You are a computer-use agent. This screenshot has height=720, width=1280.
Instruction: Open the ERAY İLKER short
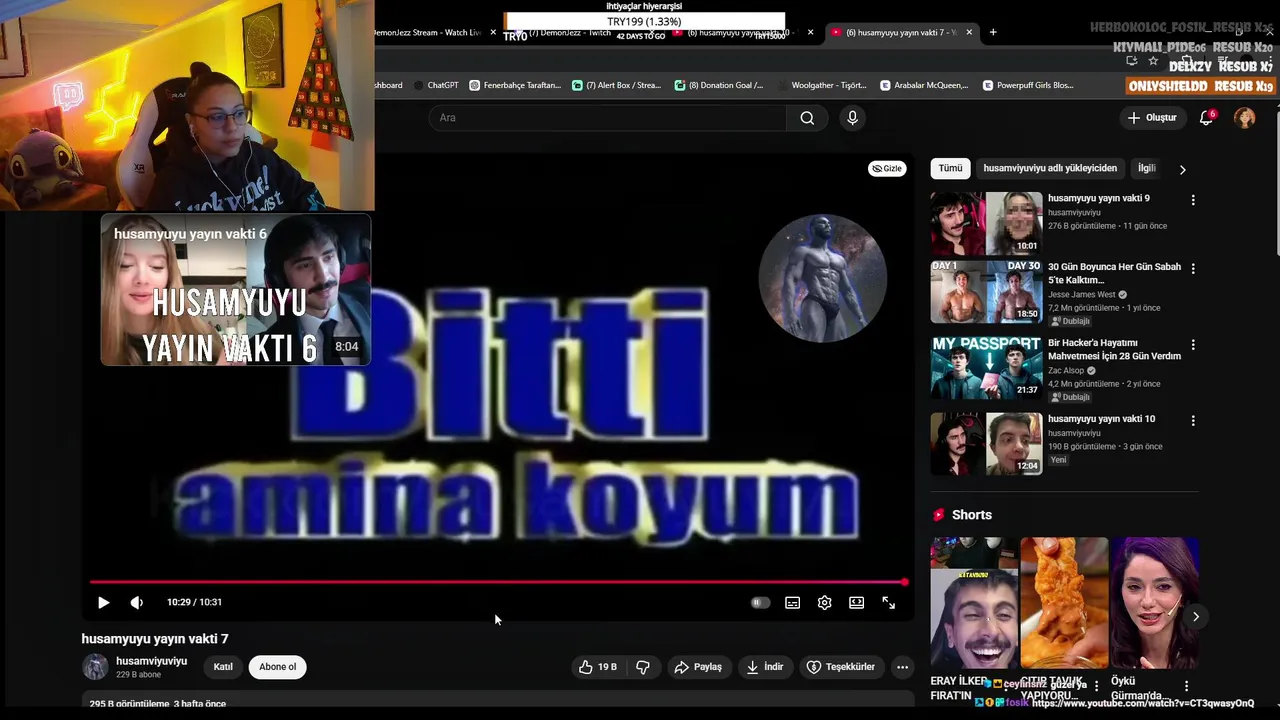(x=974, y=603)
